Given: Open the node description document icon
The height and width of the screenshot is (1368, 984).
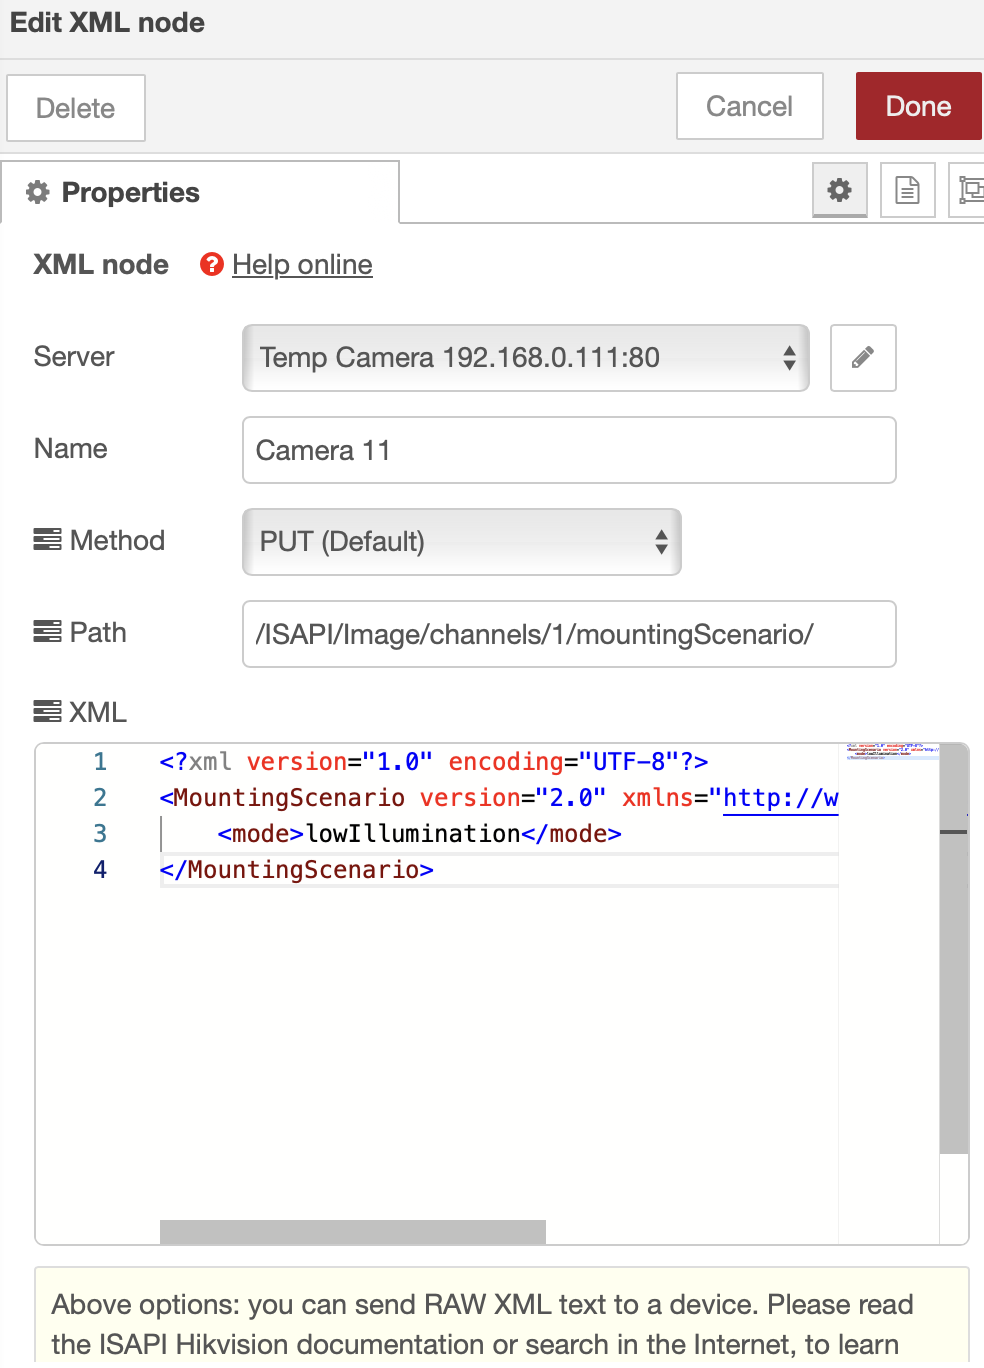Looking at the screenshot, I should point(907,190).
